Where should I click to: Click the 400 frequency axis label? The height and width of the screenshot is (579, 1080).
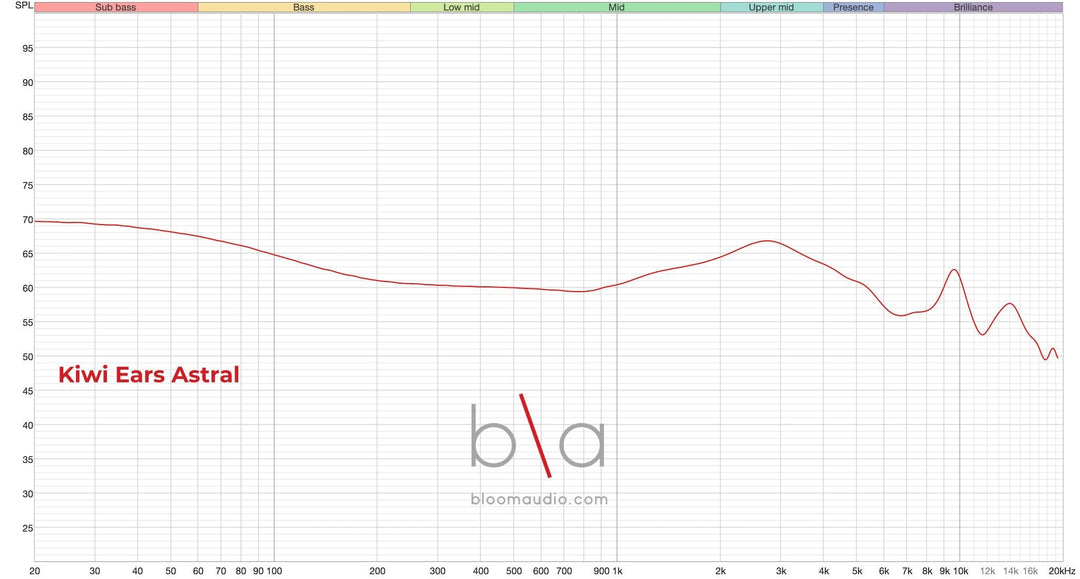click(x=481, y=571)
